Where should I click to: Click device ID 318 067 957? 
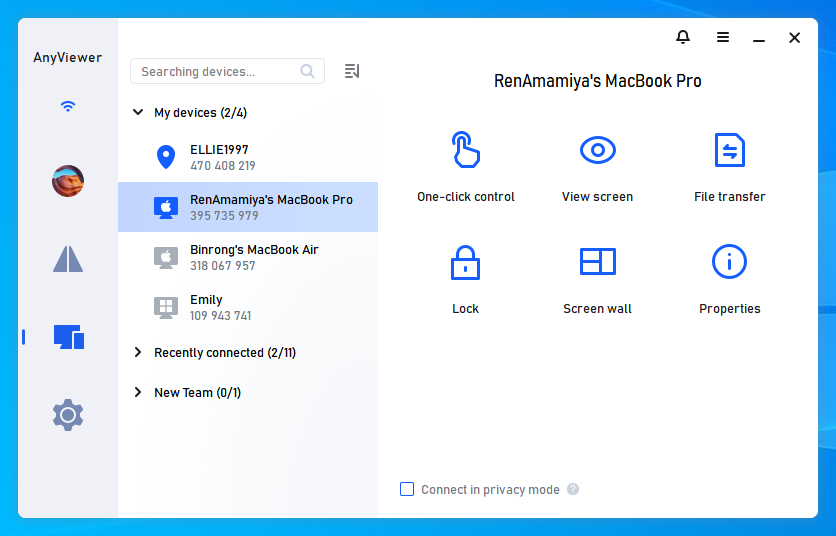[x=223, y=266]
